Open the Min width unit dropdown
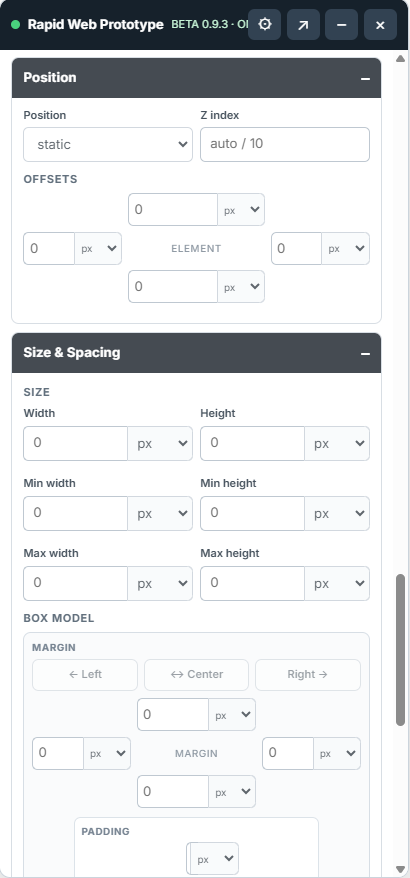The image size is (410, 878). pos(160,513)
